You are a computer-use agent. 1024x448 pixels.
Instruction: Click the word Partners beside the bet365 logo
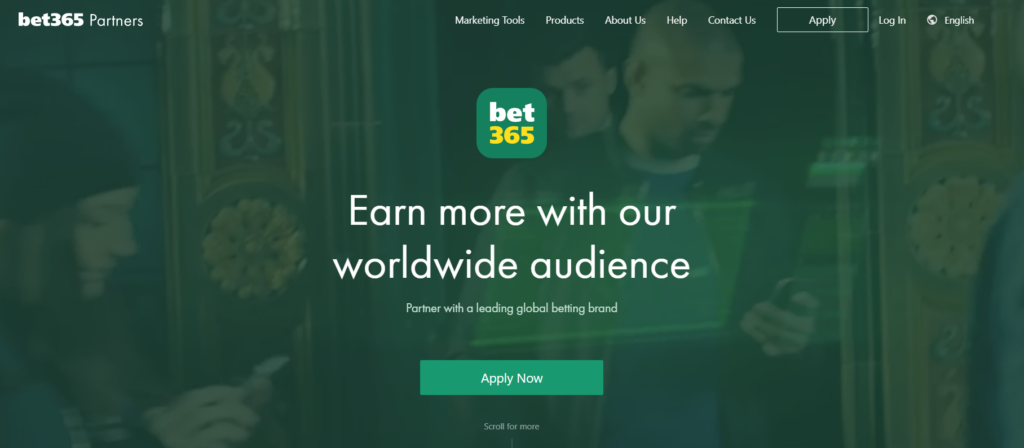[116, 20]
